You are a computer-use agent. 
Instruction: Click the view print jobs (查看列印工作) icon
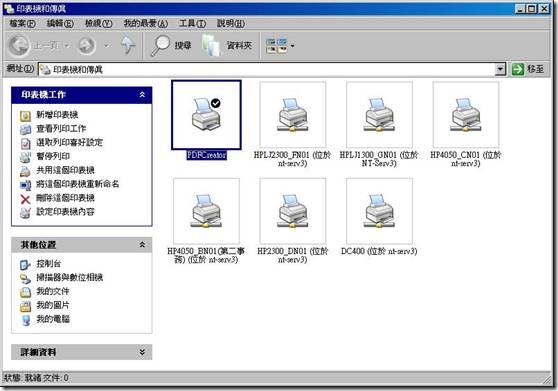pos(25,129)
